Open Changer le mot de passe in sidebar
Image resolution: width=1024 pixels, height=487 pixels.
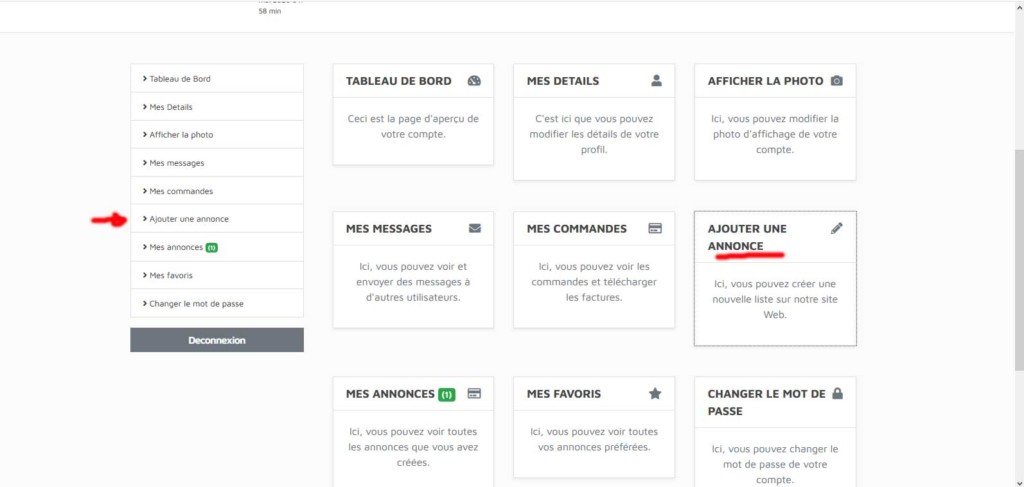pyautogui.click(x=217, y=304)
